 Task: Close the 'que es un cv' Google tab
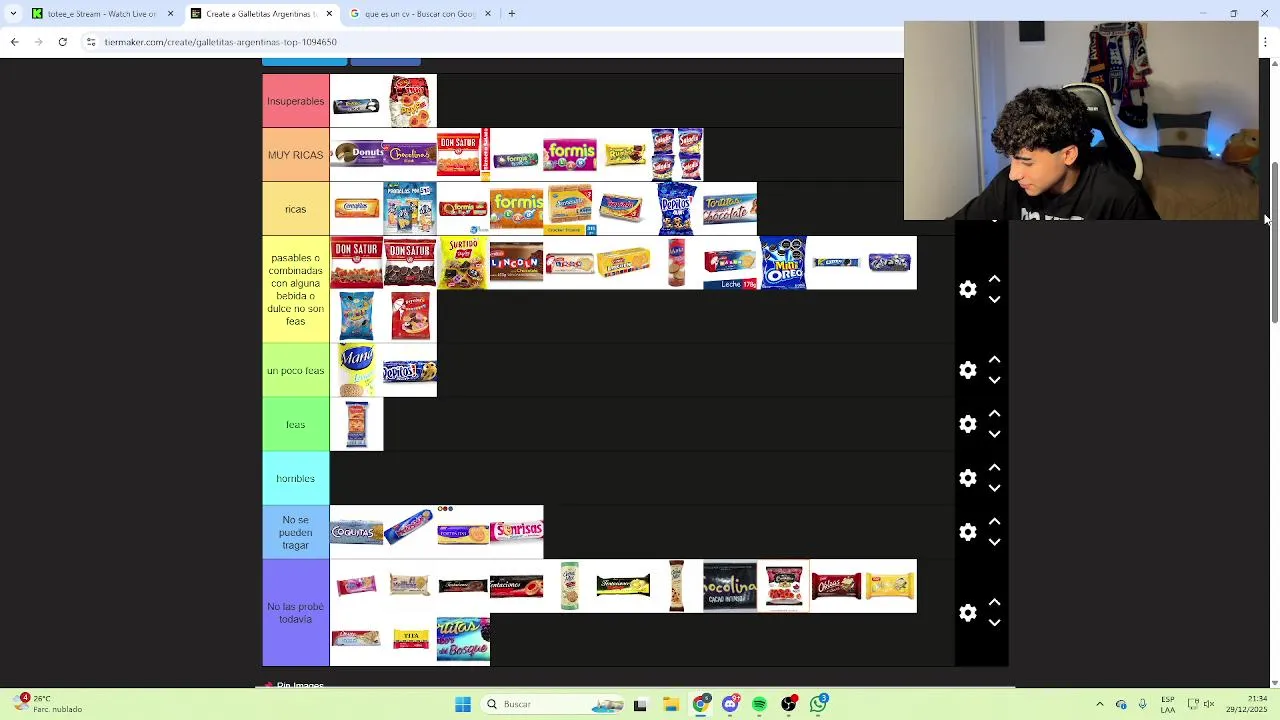tap(488, 14)
